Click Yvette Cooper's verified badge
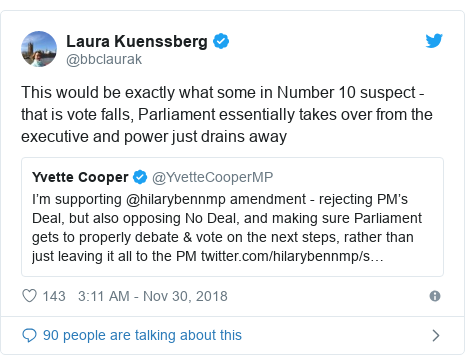The width and height of the screenshot is (465, 364). (x=140, y=177)
